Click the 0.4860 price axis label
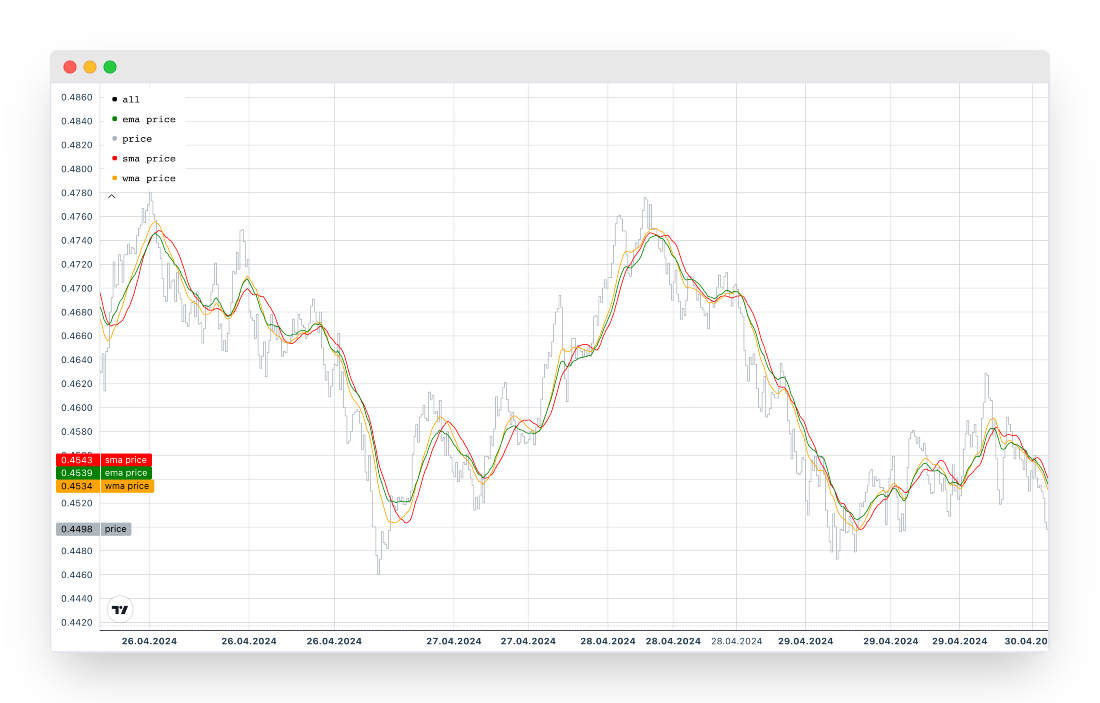Image resolution: width=1100 pixels, height=703 pixels. pos(77,97)
